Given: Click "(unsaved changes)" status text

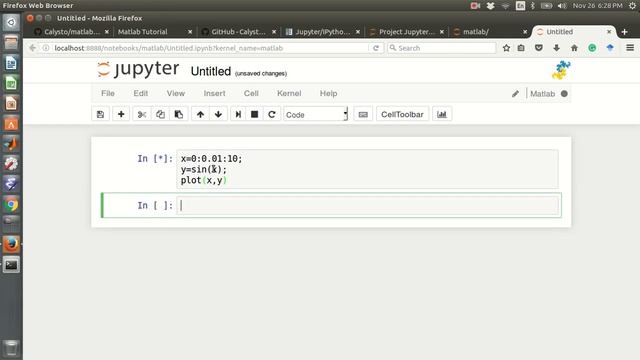Looking at the screenshot, I should pos(261,73).
